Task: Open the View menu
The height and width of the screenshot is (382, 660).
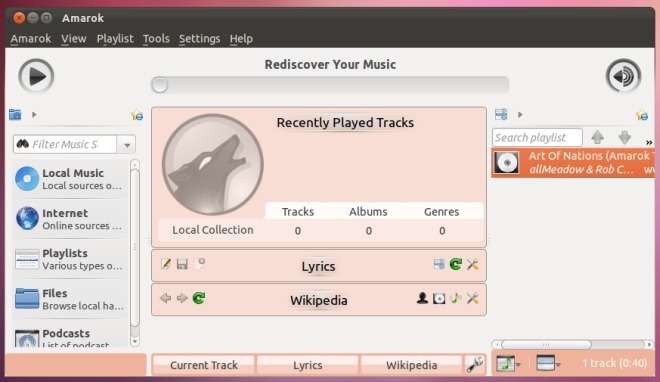Action: [x=74, y=39]
